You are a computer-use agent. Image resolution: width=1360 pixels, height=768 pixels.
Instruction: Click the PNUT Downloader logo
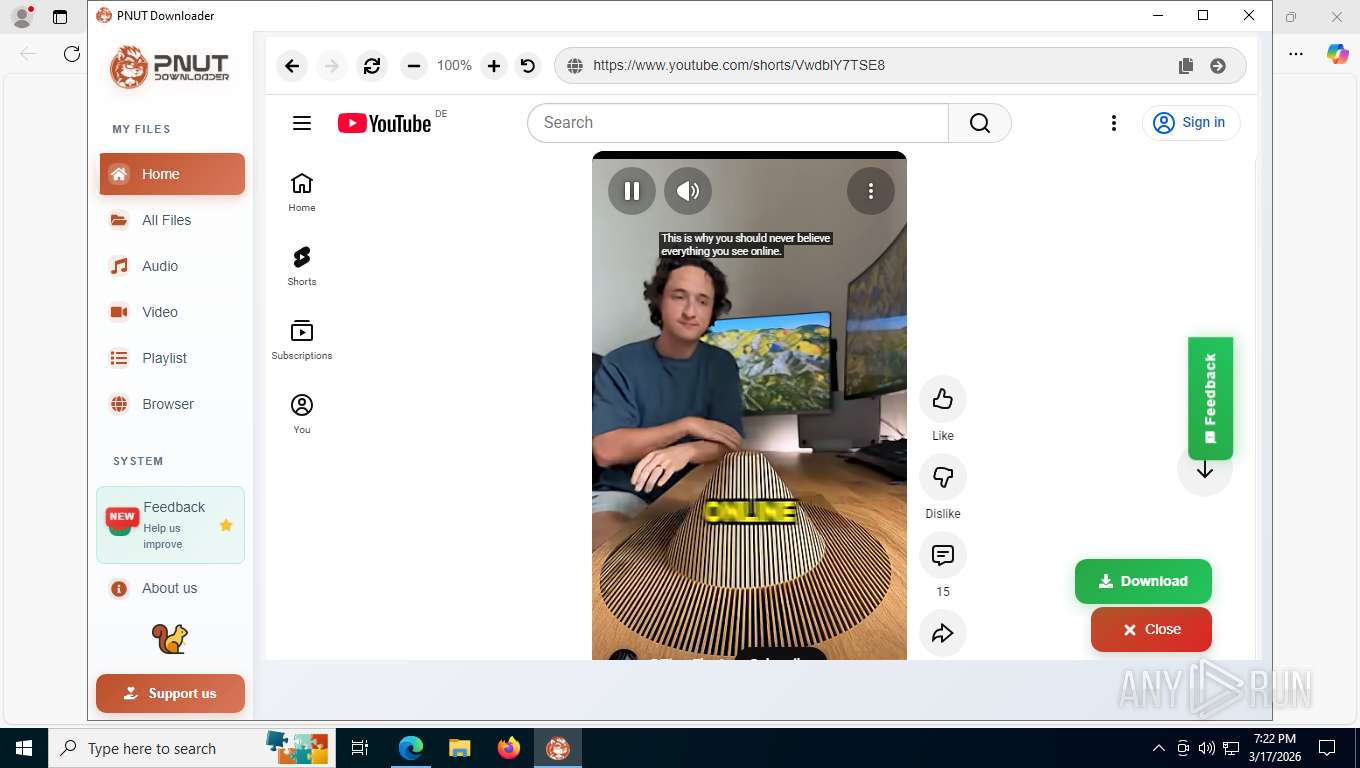click(170, 67)
